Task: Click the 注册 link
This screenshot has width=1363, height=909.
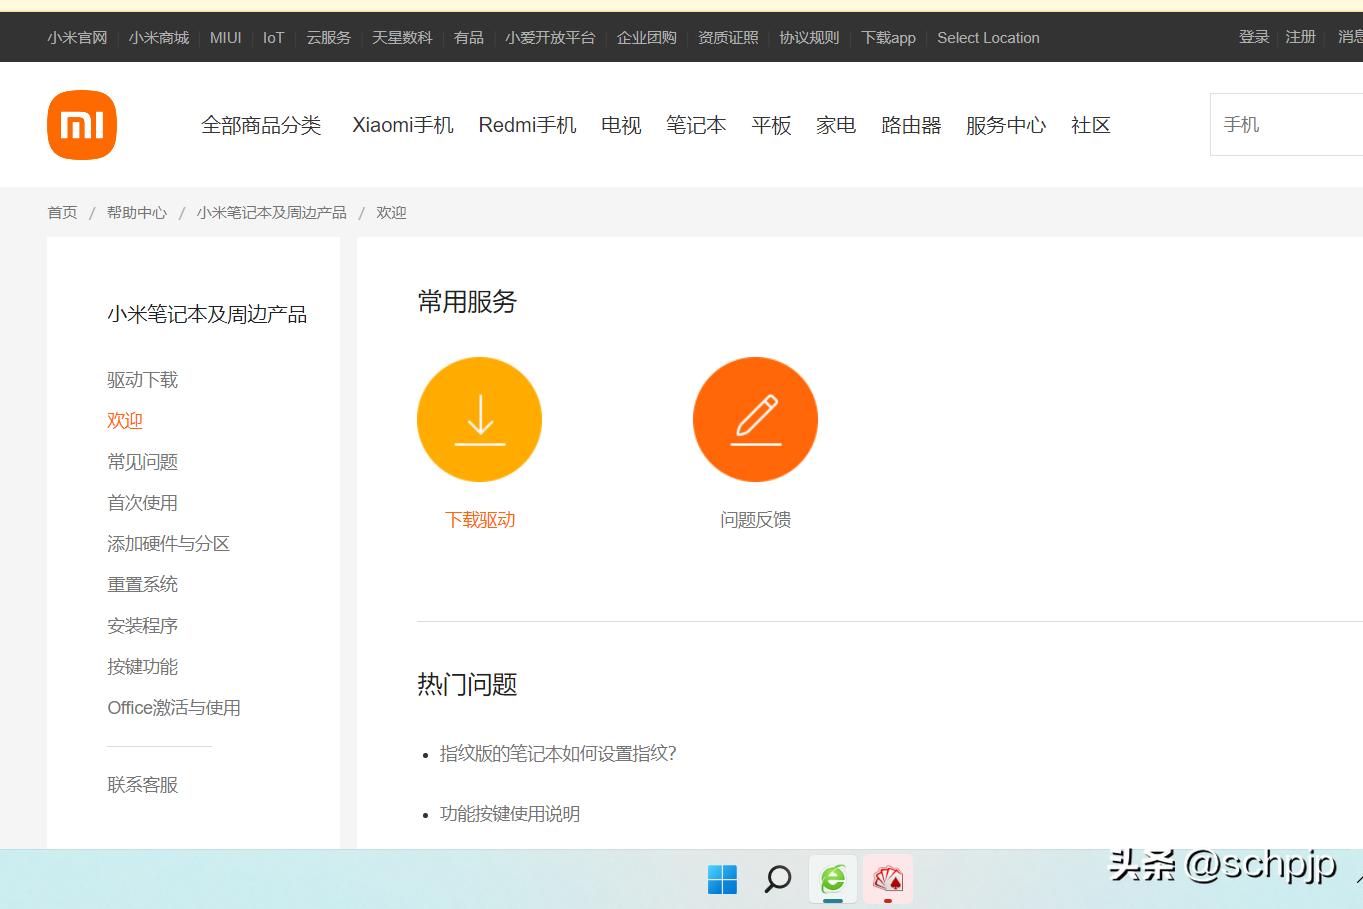Action: pos(1300,37)
